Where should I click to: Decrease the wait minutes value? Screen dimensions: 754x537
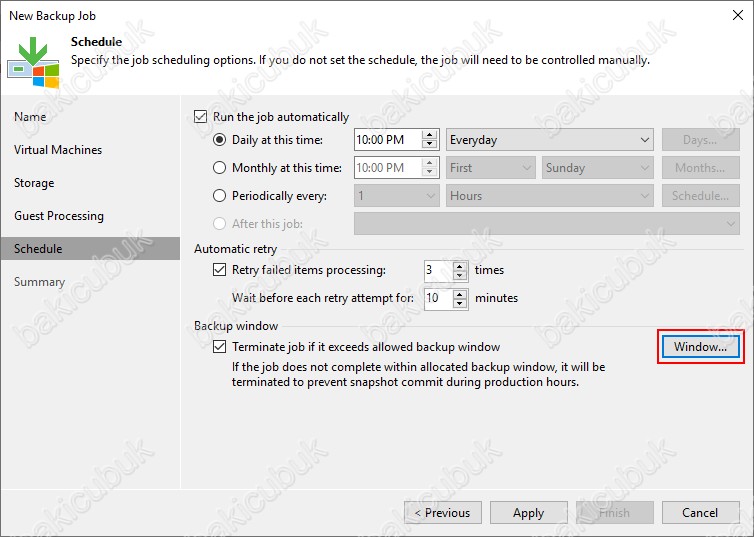tap(460, 303)
